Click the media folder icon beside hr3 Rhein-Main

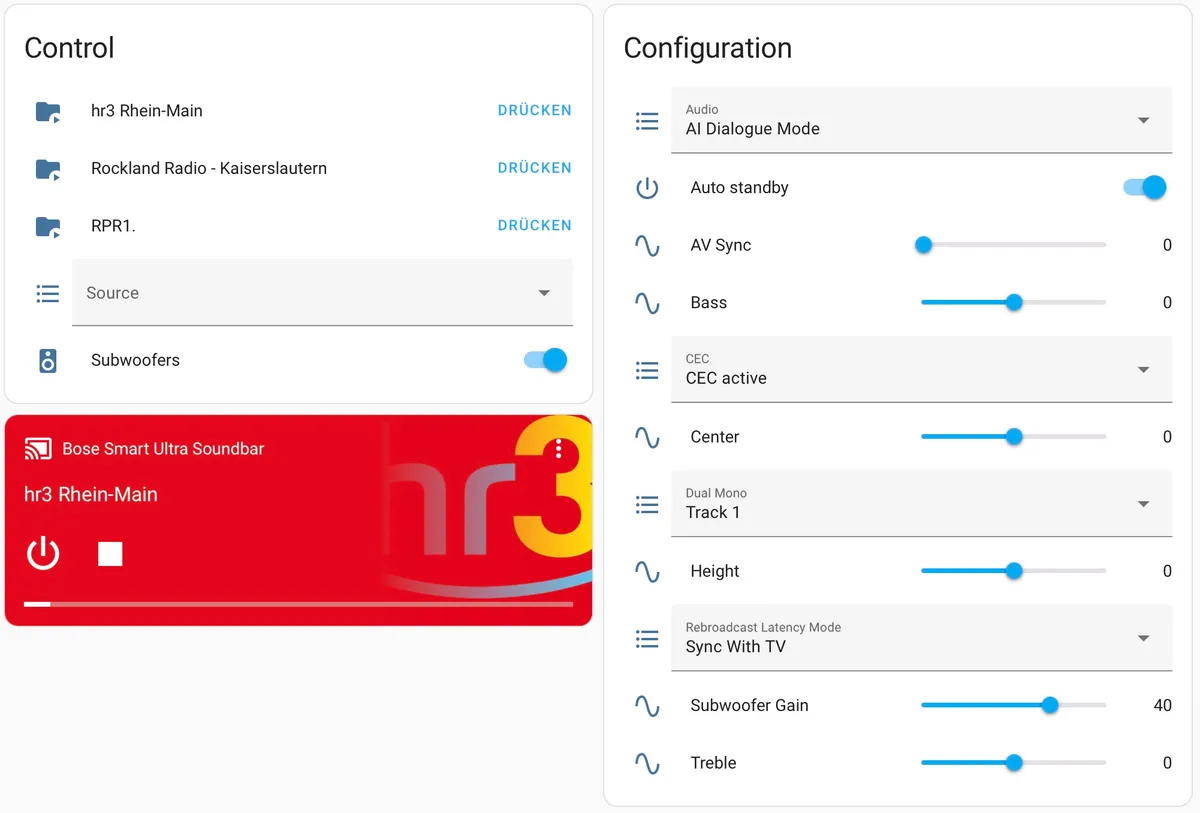48,111
